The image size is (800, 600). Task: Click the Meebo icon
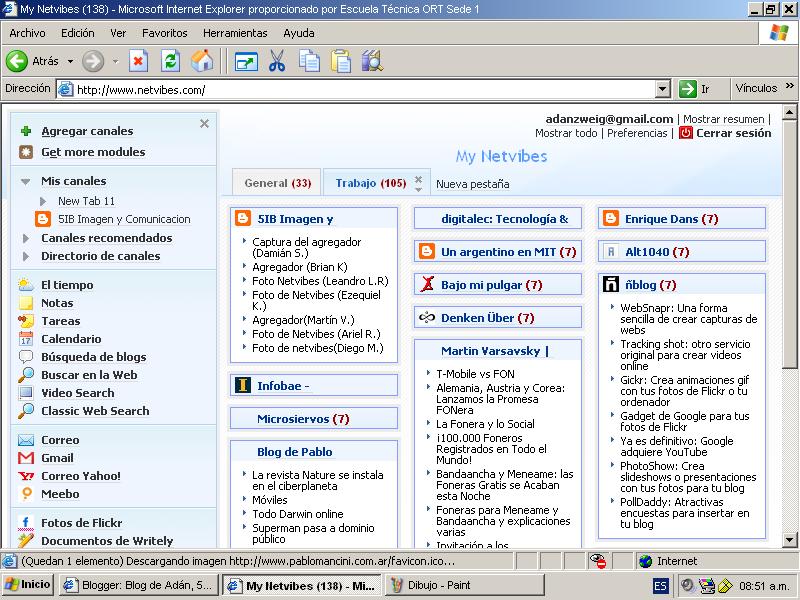click(26, 494)
